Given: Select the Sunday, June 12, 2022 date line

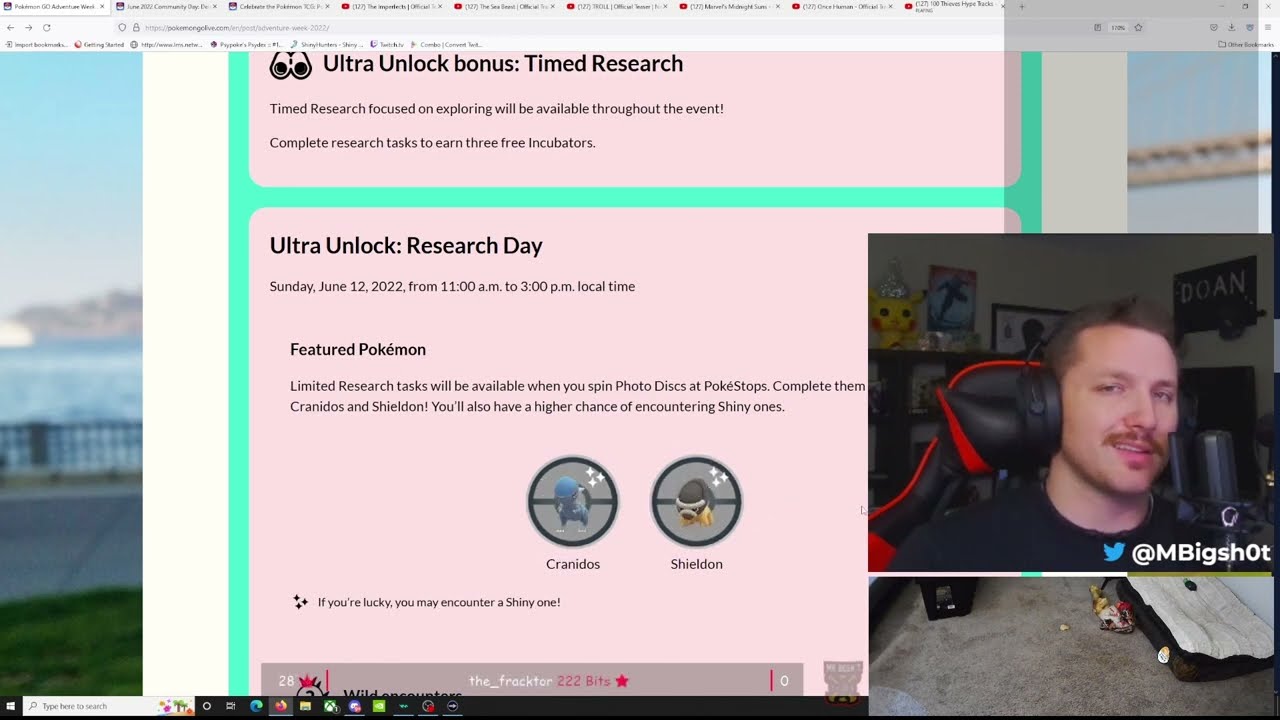Looking at the screenshot, I should click(x=452, y=286).
